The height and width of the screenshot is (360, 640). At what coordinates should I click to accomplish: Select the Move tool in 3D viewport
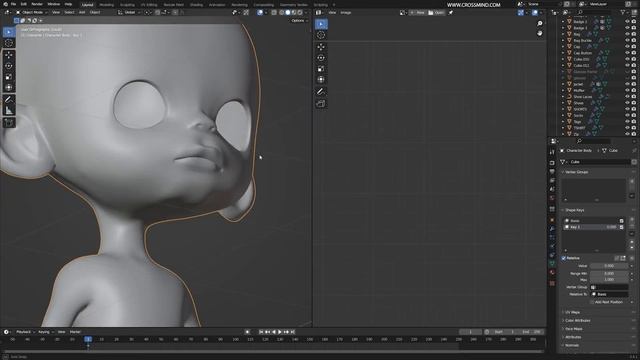[9, 55]
